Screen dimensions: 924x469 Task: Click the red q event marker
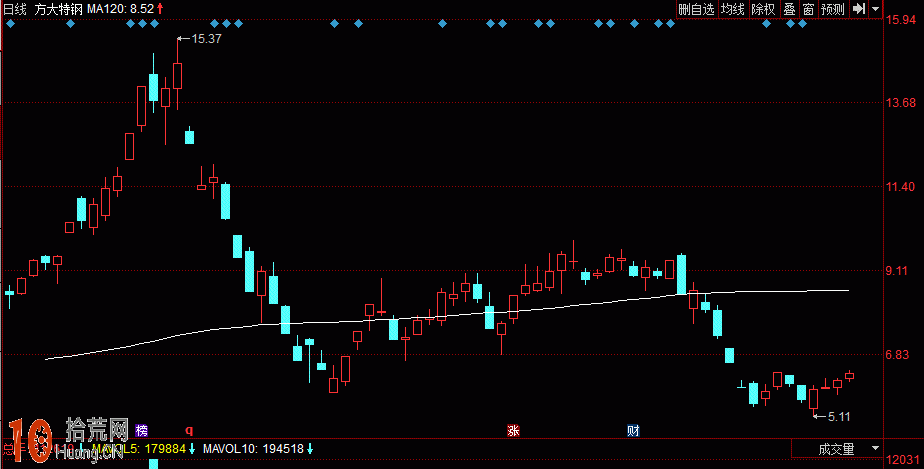(x=190, y=430)
